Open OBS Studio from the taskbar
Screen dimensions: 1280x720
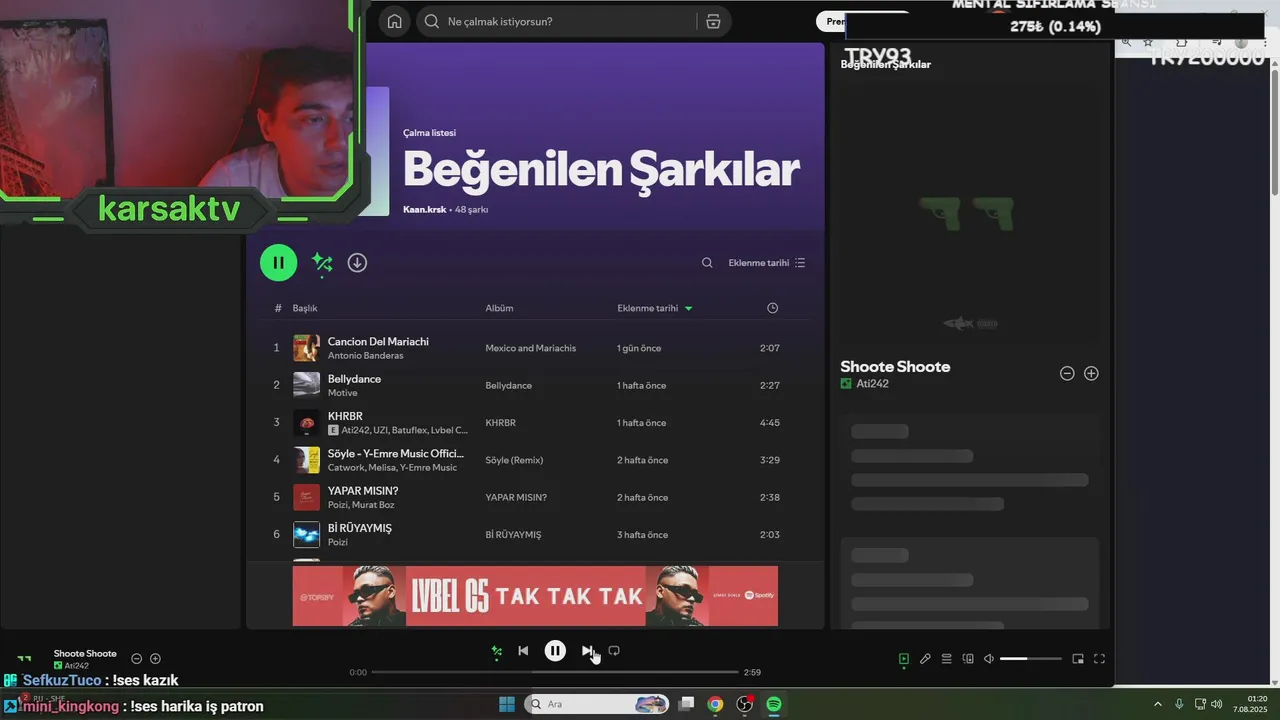click(x=745, y=704)
